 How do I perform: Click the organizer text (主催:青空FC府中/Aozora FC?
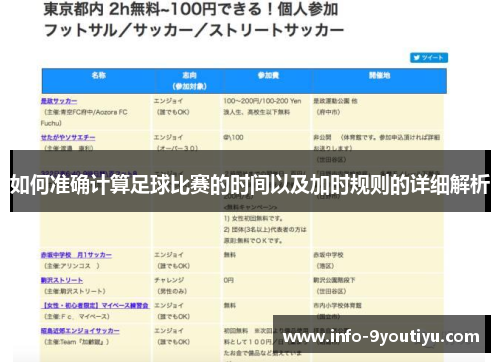click(x=86, y=112)
